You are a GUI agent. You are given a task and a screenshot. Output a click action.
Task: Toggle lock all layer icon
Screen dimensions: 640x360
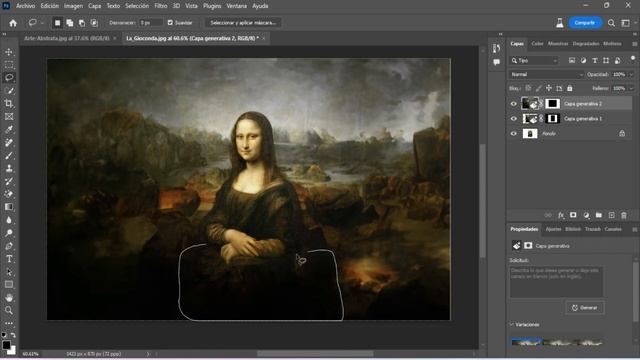[570, 88]
